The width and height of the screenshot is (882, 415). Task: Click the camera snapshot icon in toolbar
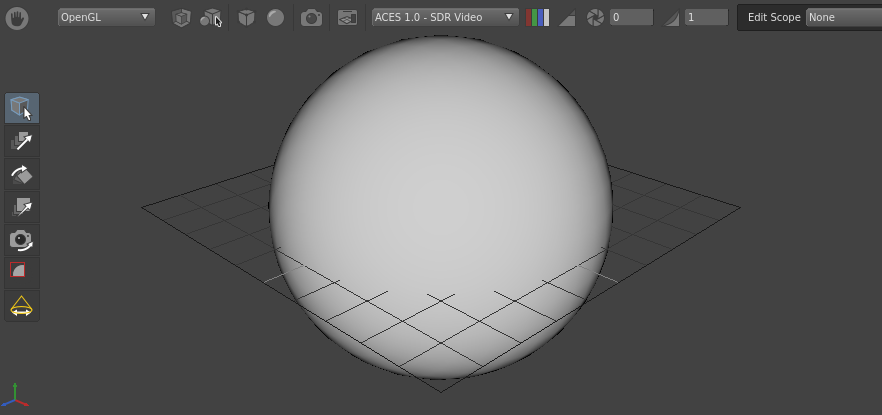pos(312,18)
